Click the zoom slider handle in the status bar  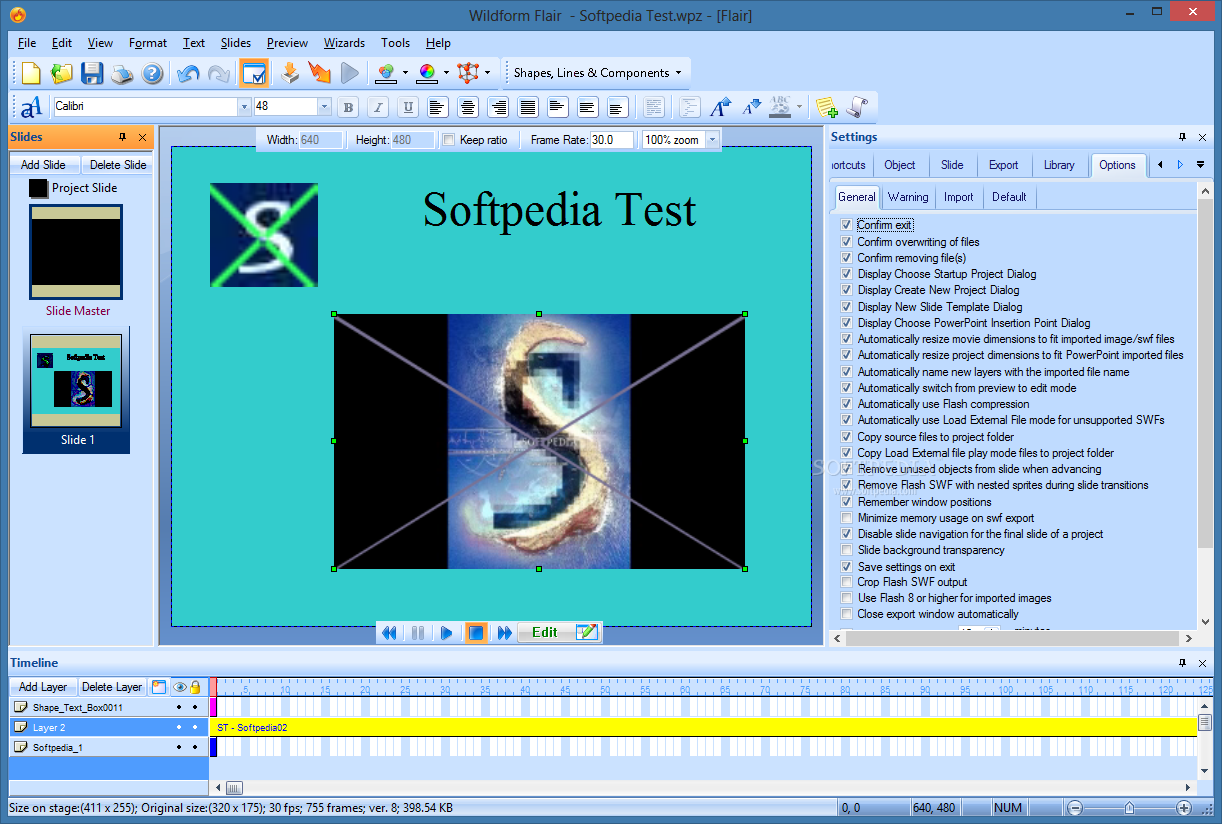[1129, 808]
